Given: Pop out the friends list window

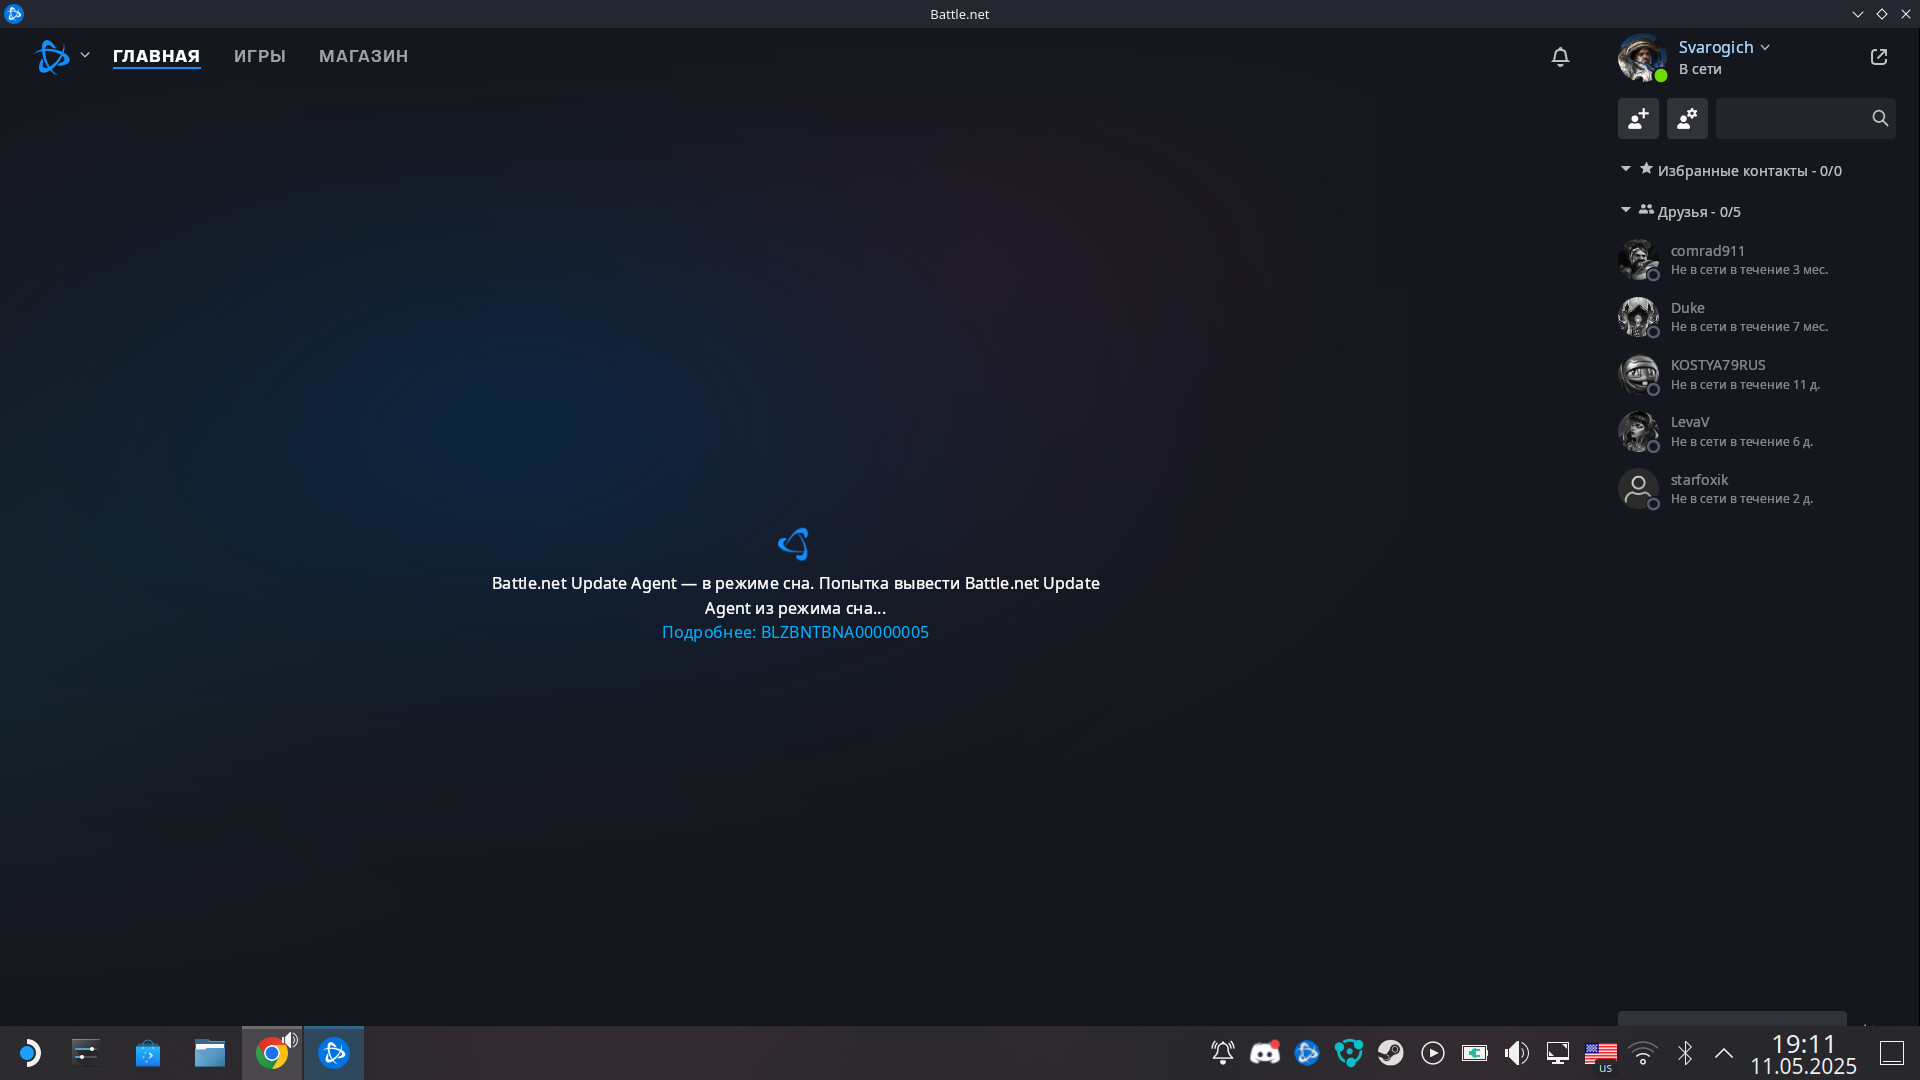Looking at the screenshot, I should tap(1879, 57).
